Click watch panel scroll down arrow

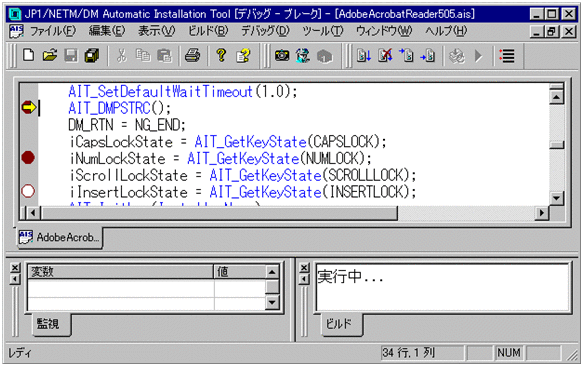tap(272, 302)
